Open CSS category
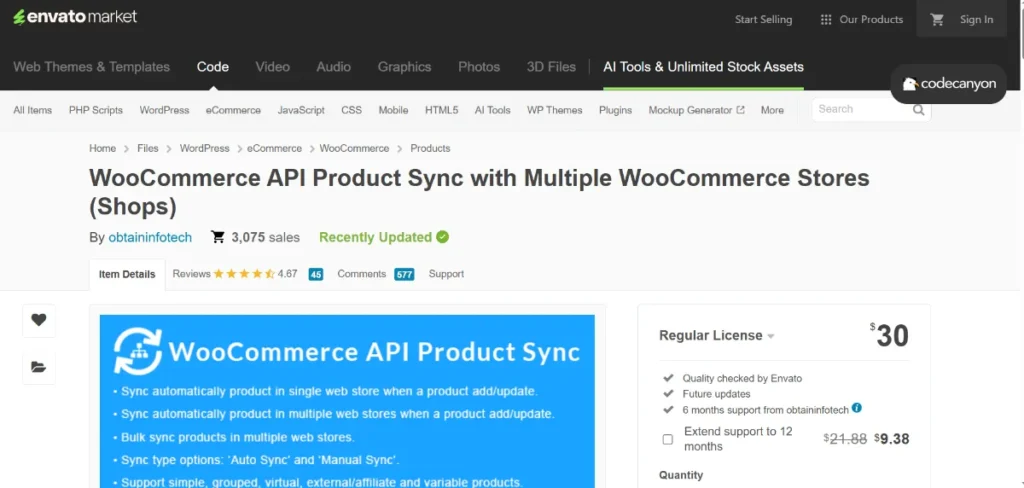This screenshot has width=1024, height=488. [351, 110]
